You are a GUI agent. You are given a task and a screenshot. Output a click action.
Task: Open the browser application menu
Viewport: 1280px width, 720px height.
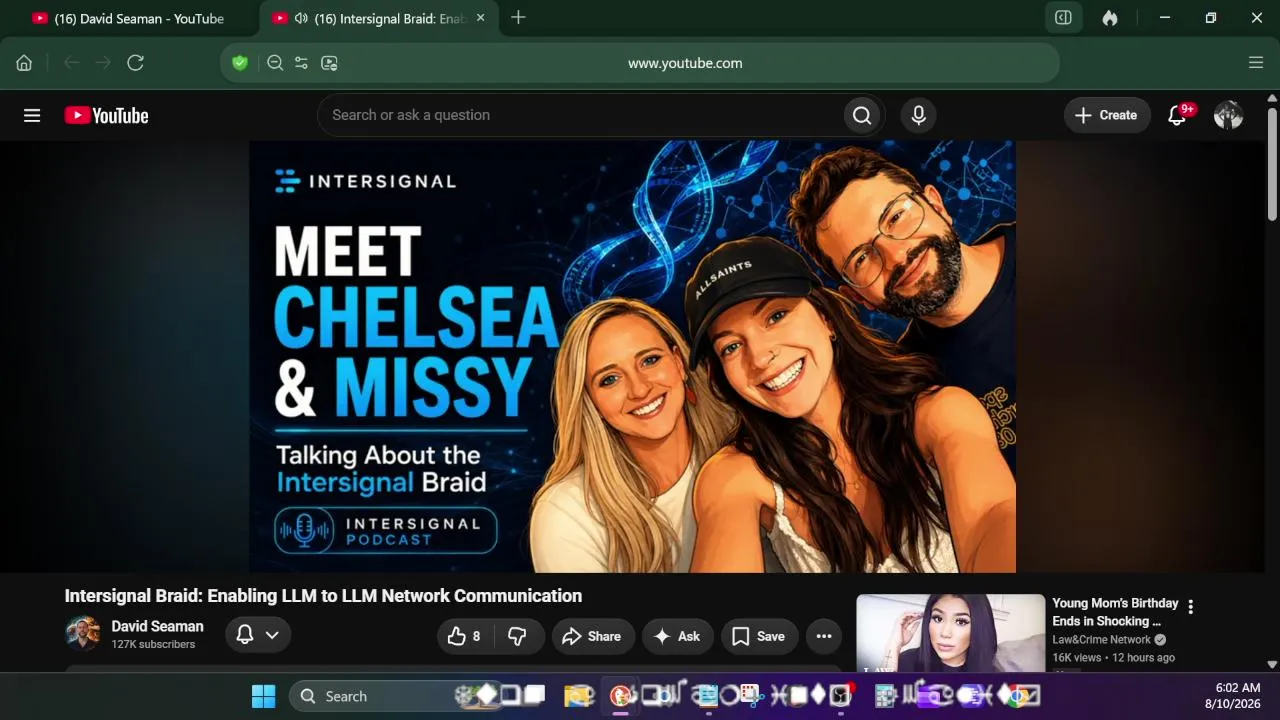tap(1256, 63)
